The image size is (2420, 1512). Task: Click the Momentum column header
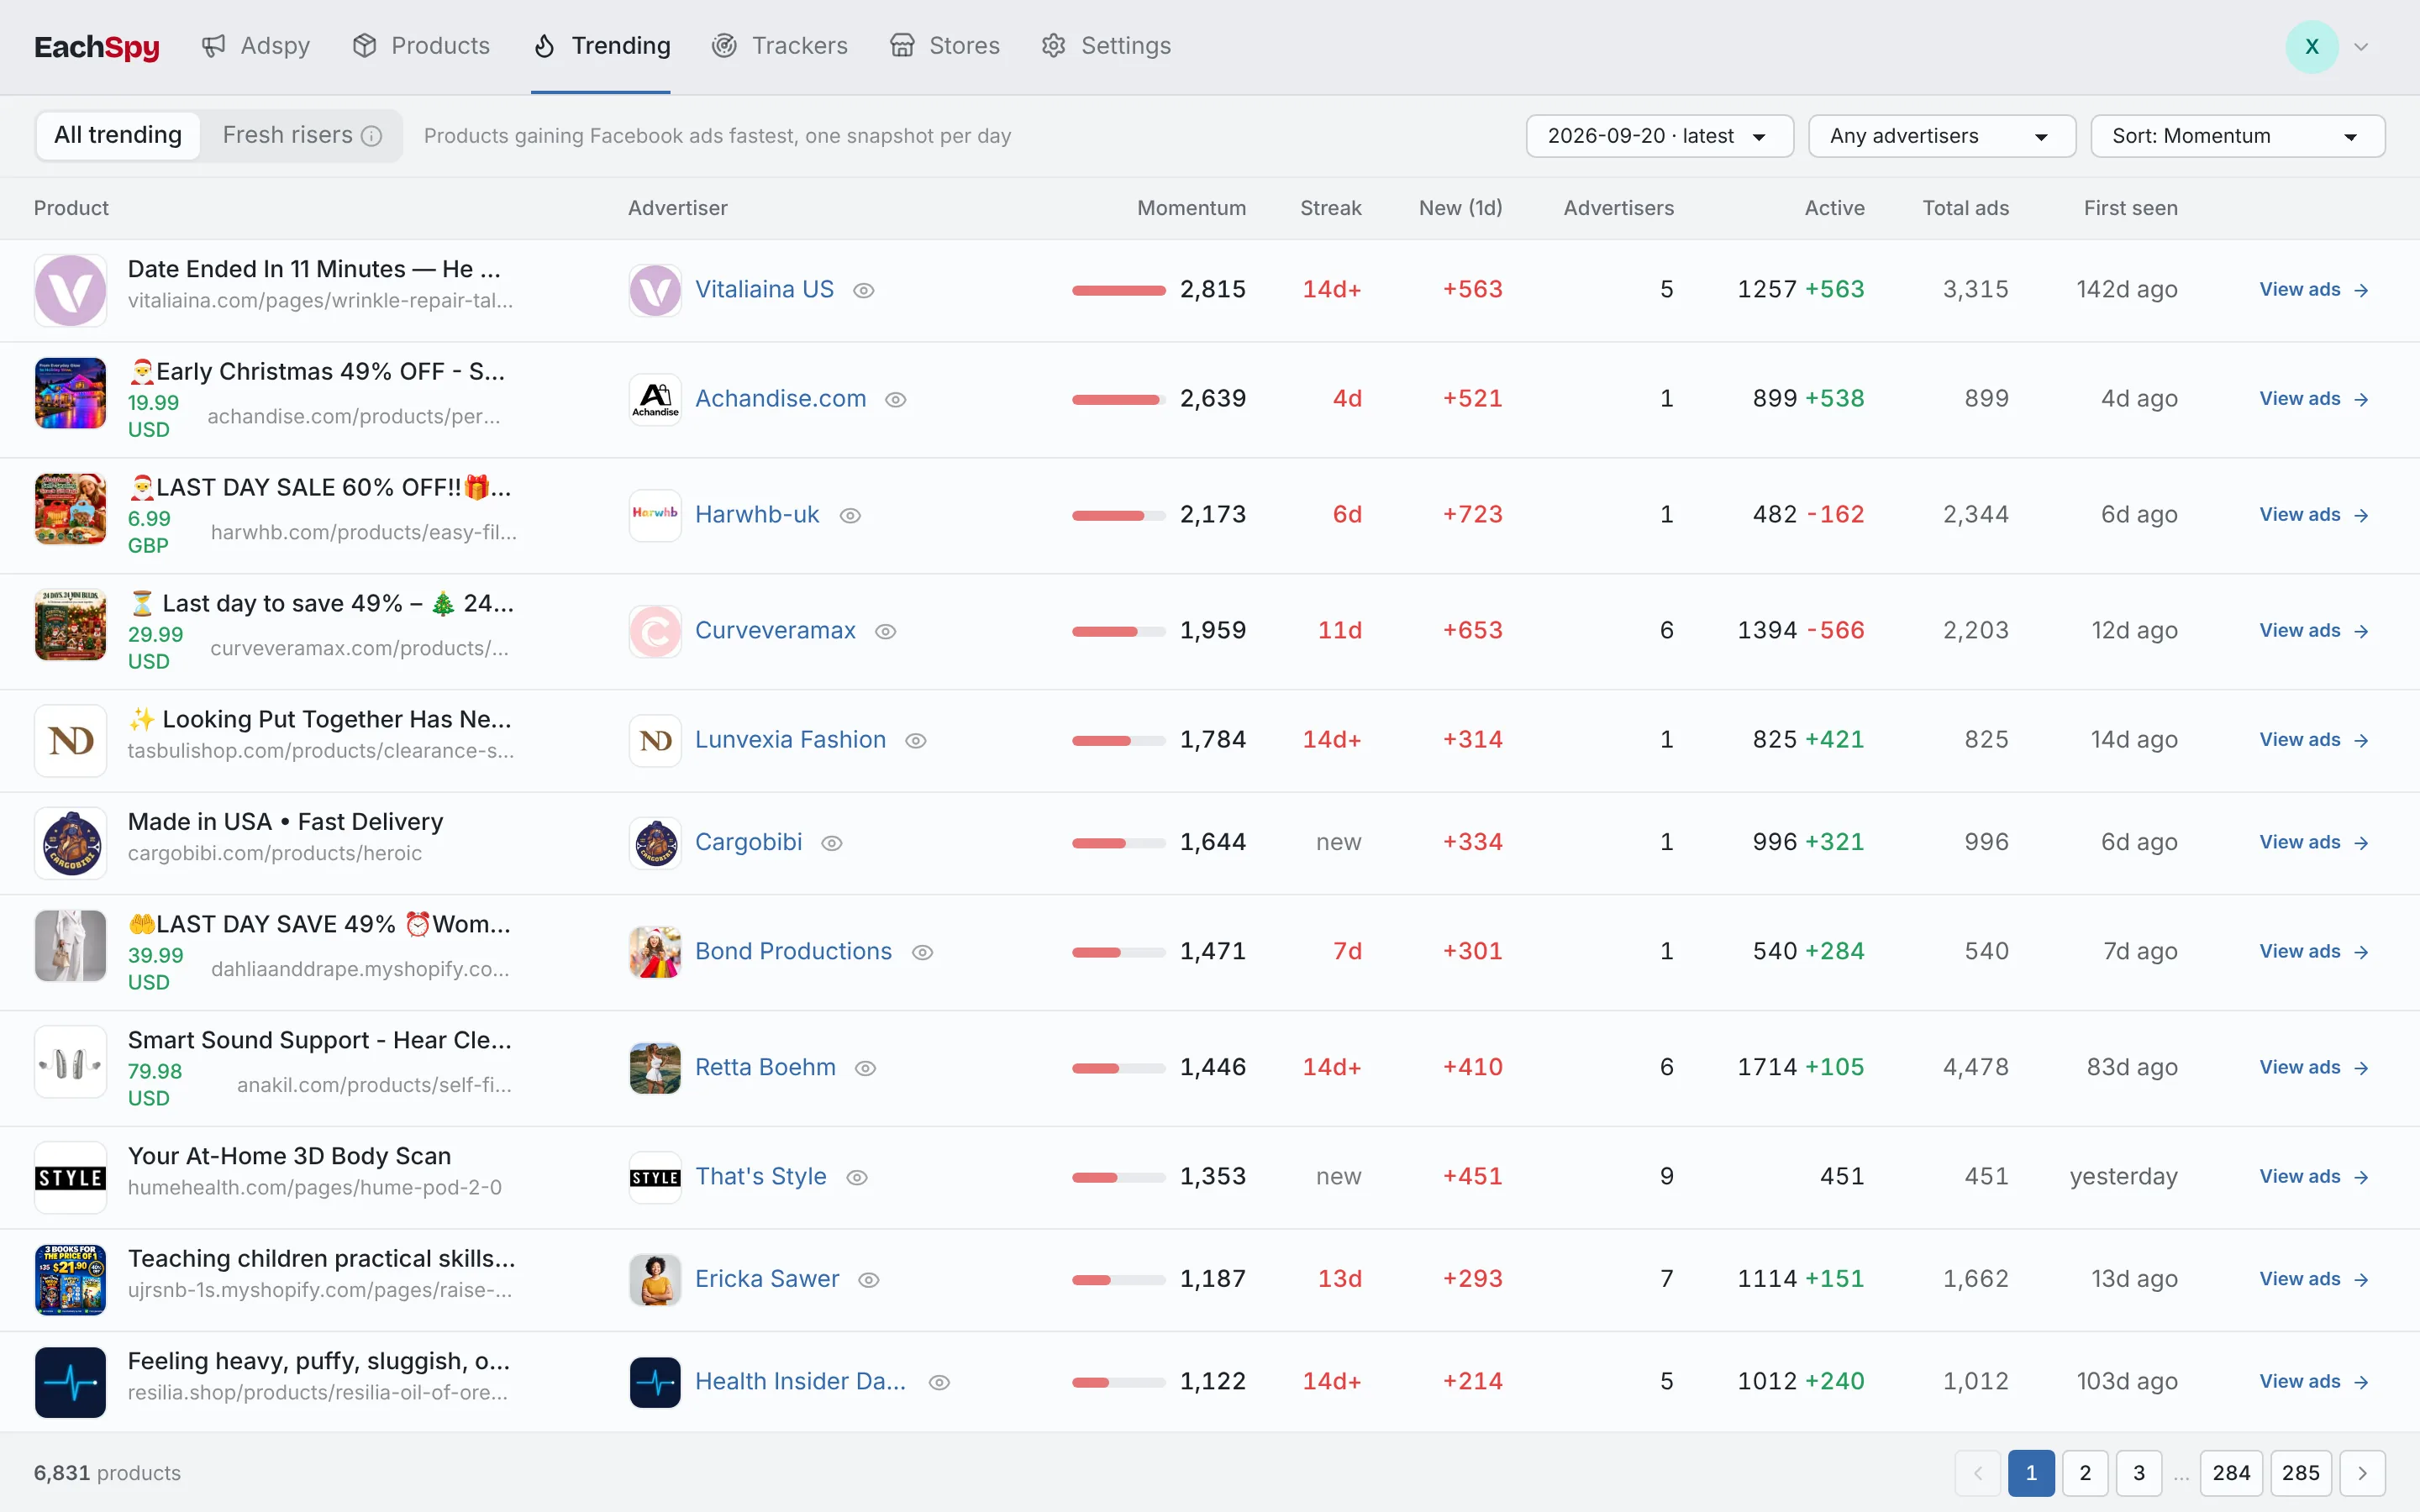click(x=1191, y=208)
